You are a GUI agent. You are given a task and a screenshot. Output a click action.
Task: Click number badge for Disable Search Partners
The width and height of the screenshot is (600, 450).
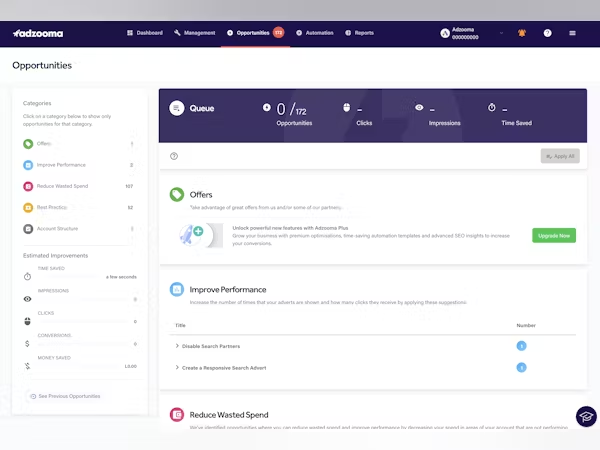coord(522,346)
